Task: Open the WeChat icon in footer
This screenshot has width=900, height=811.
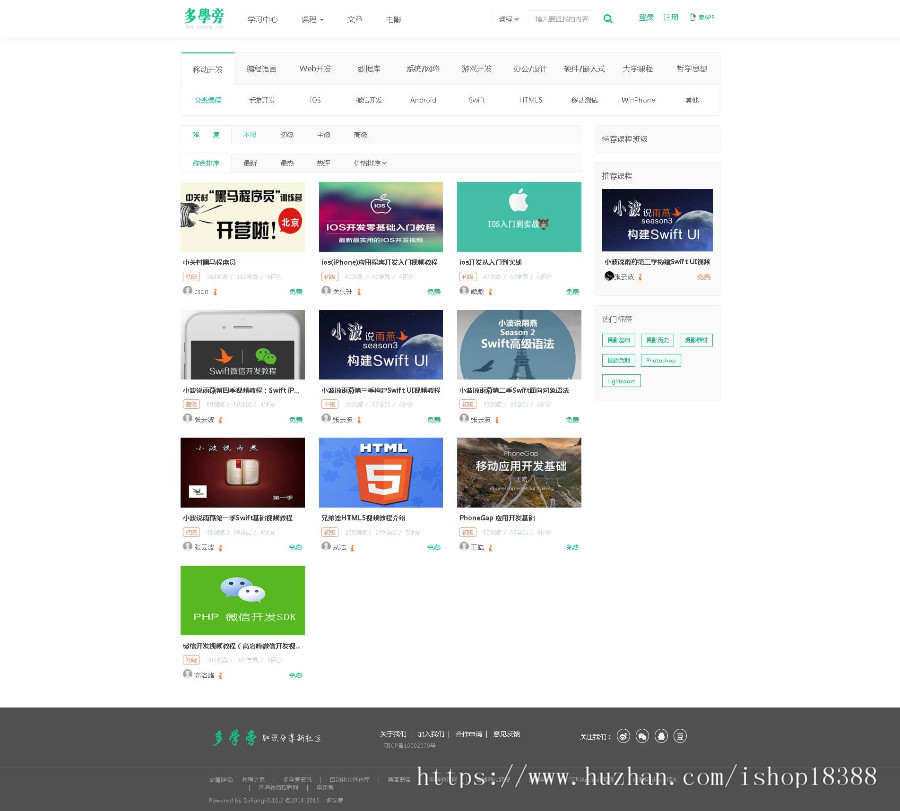Action: (642, 736)
